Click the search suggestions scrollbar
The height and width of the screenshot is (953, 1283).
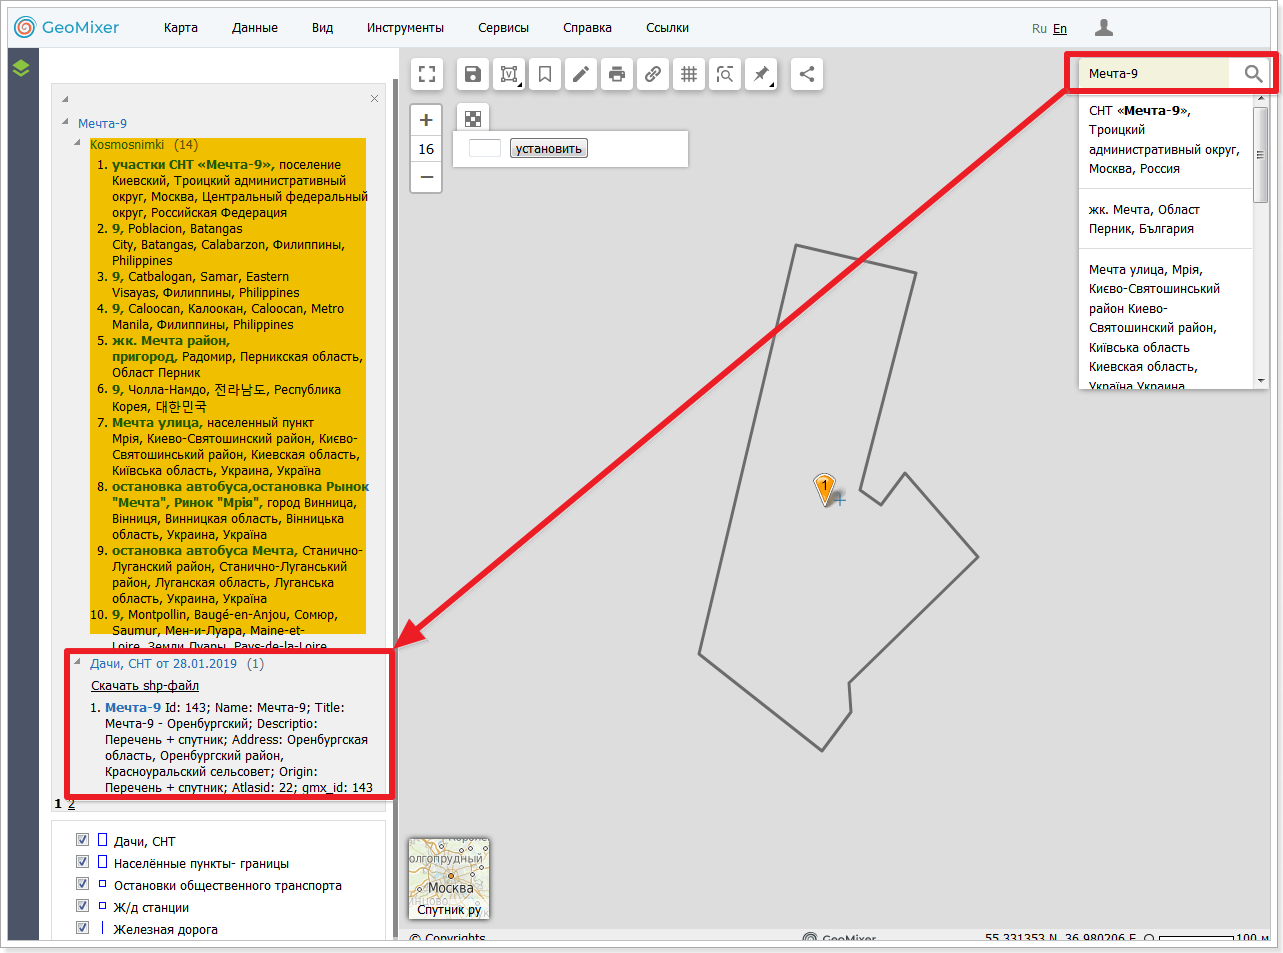(x=1260, y=155)
